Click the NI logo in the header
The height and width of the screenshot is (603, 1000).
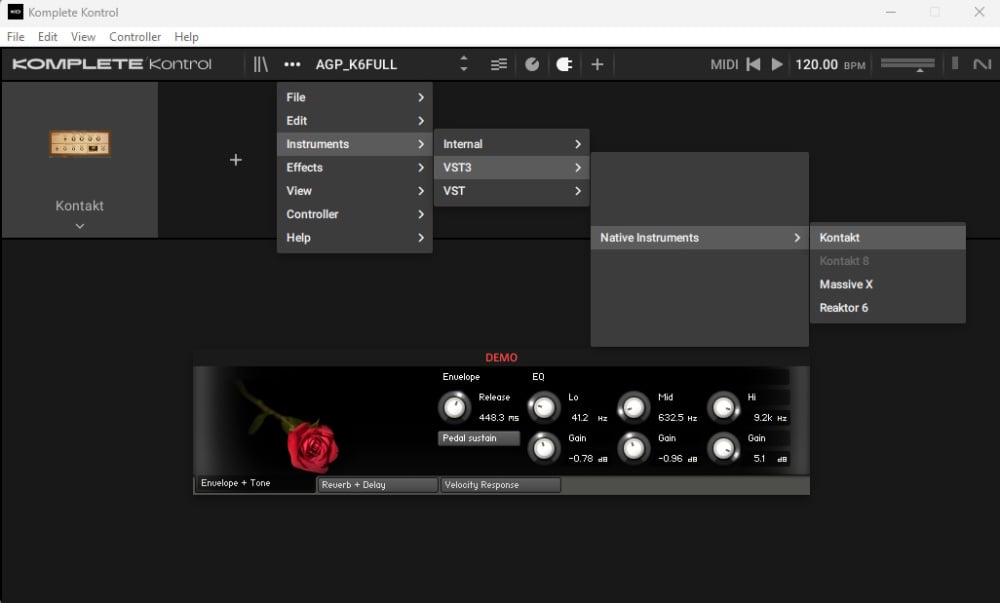982,64
